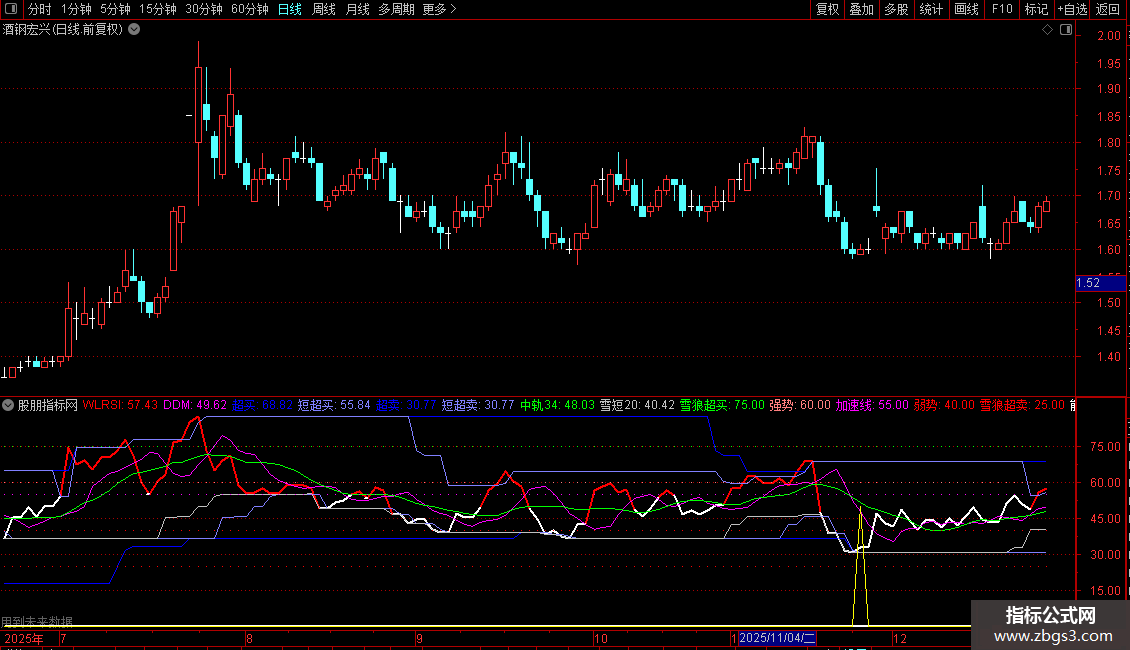Toggle 叠加 overlay comparison
Viewport: 1130px width, 650px height.
click(x=861, y=10)
